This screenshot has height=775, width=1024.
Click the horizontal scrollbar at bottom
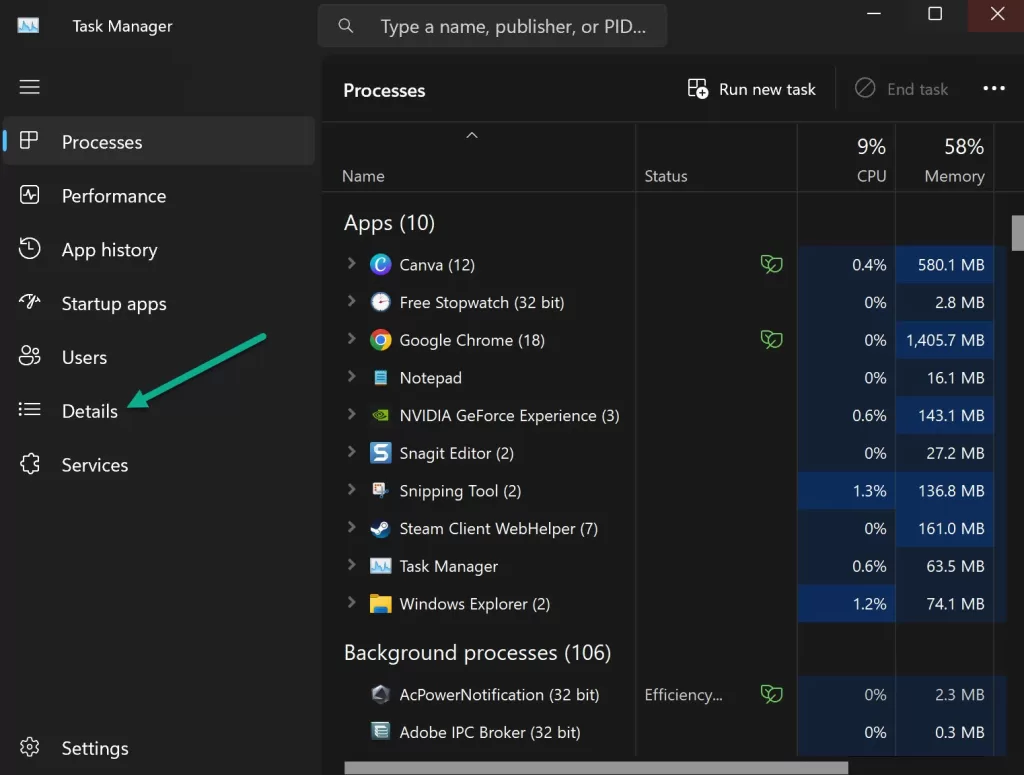[596, 768]
